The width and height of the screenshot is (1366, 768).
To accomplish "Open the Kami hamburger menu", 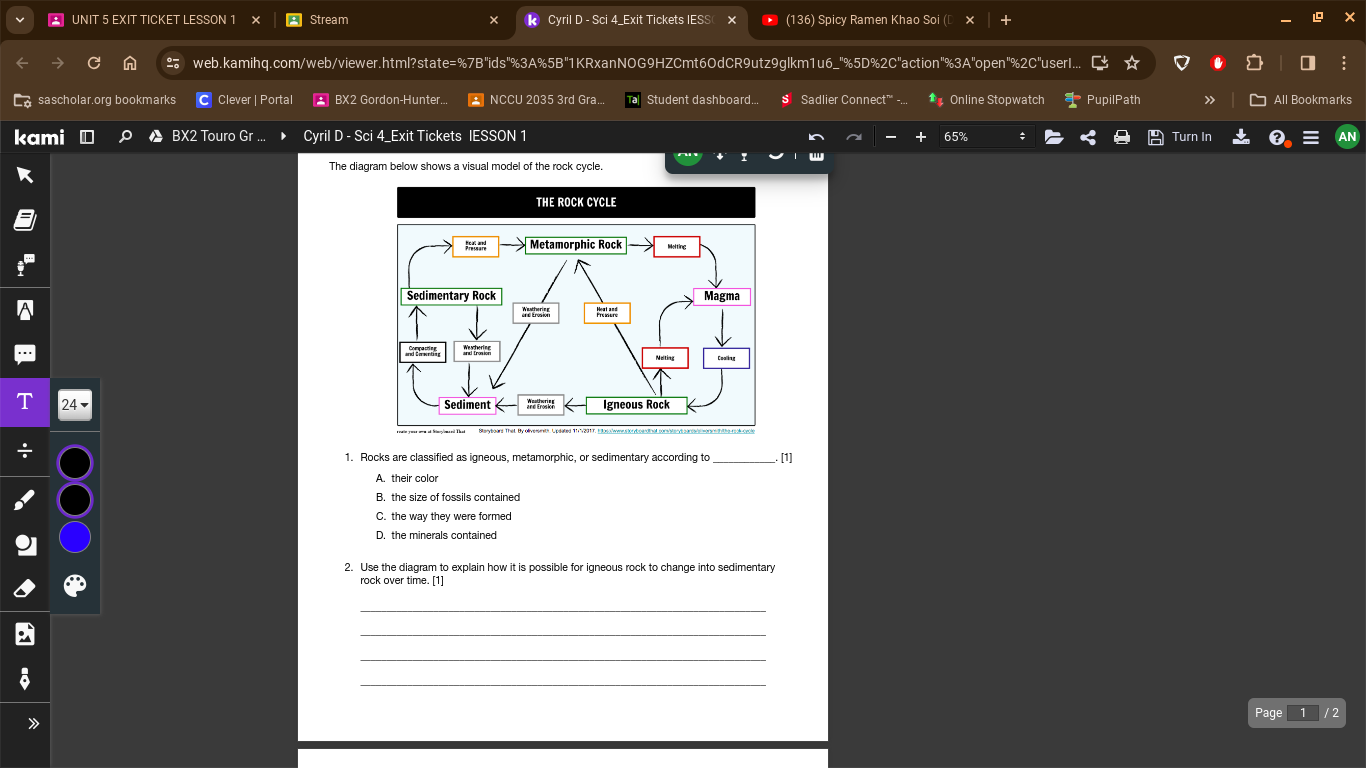I will [x=1311, y=137].
